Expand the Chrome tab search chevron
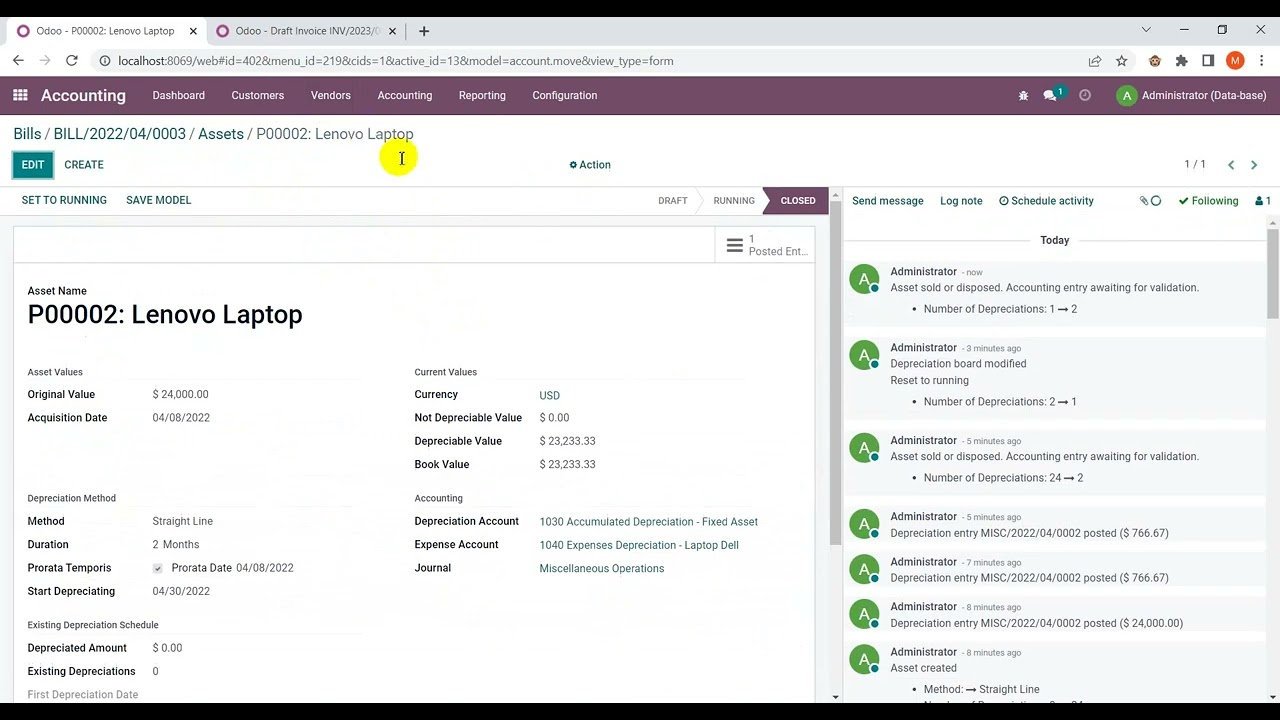Image resolution: width=1280 pixels, height=720 pixels. coord(1146,30)
